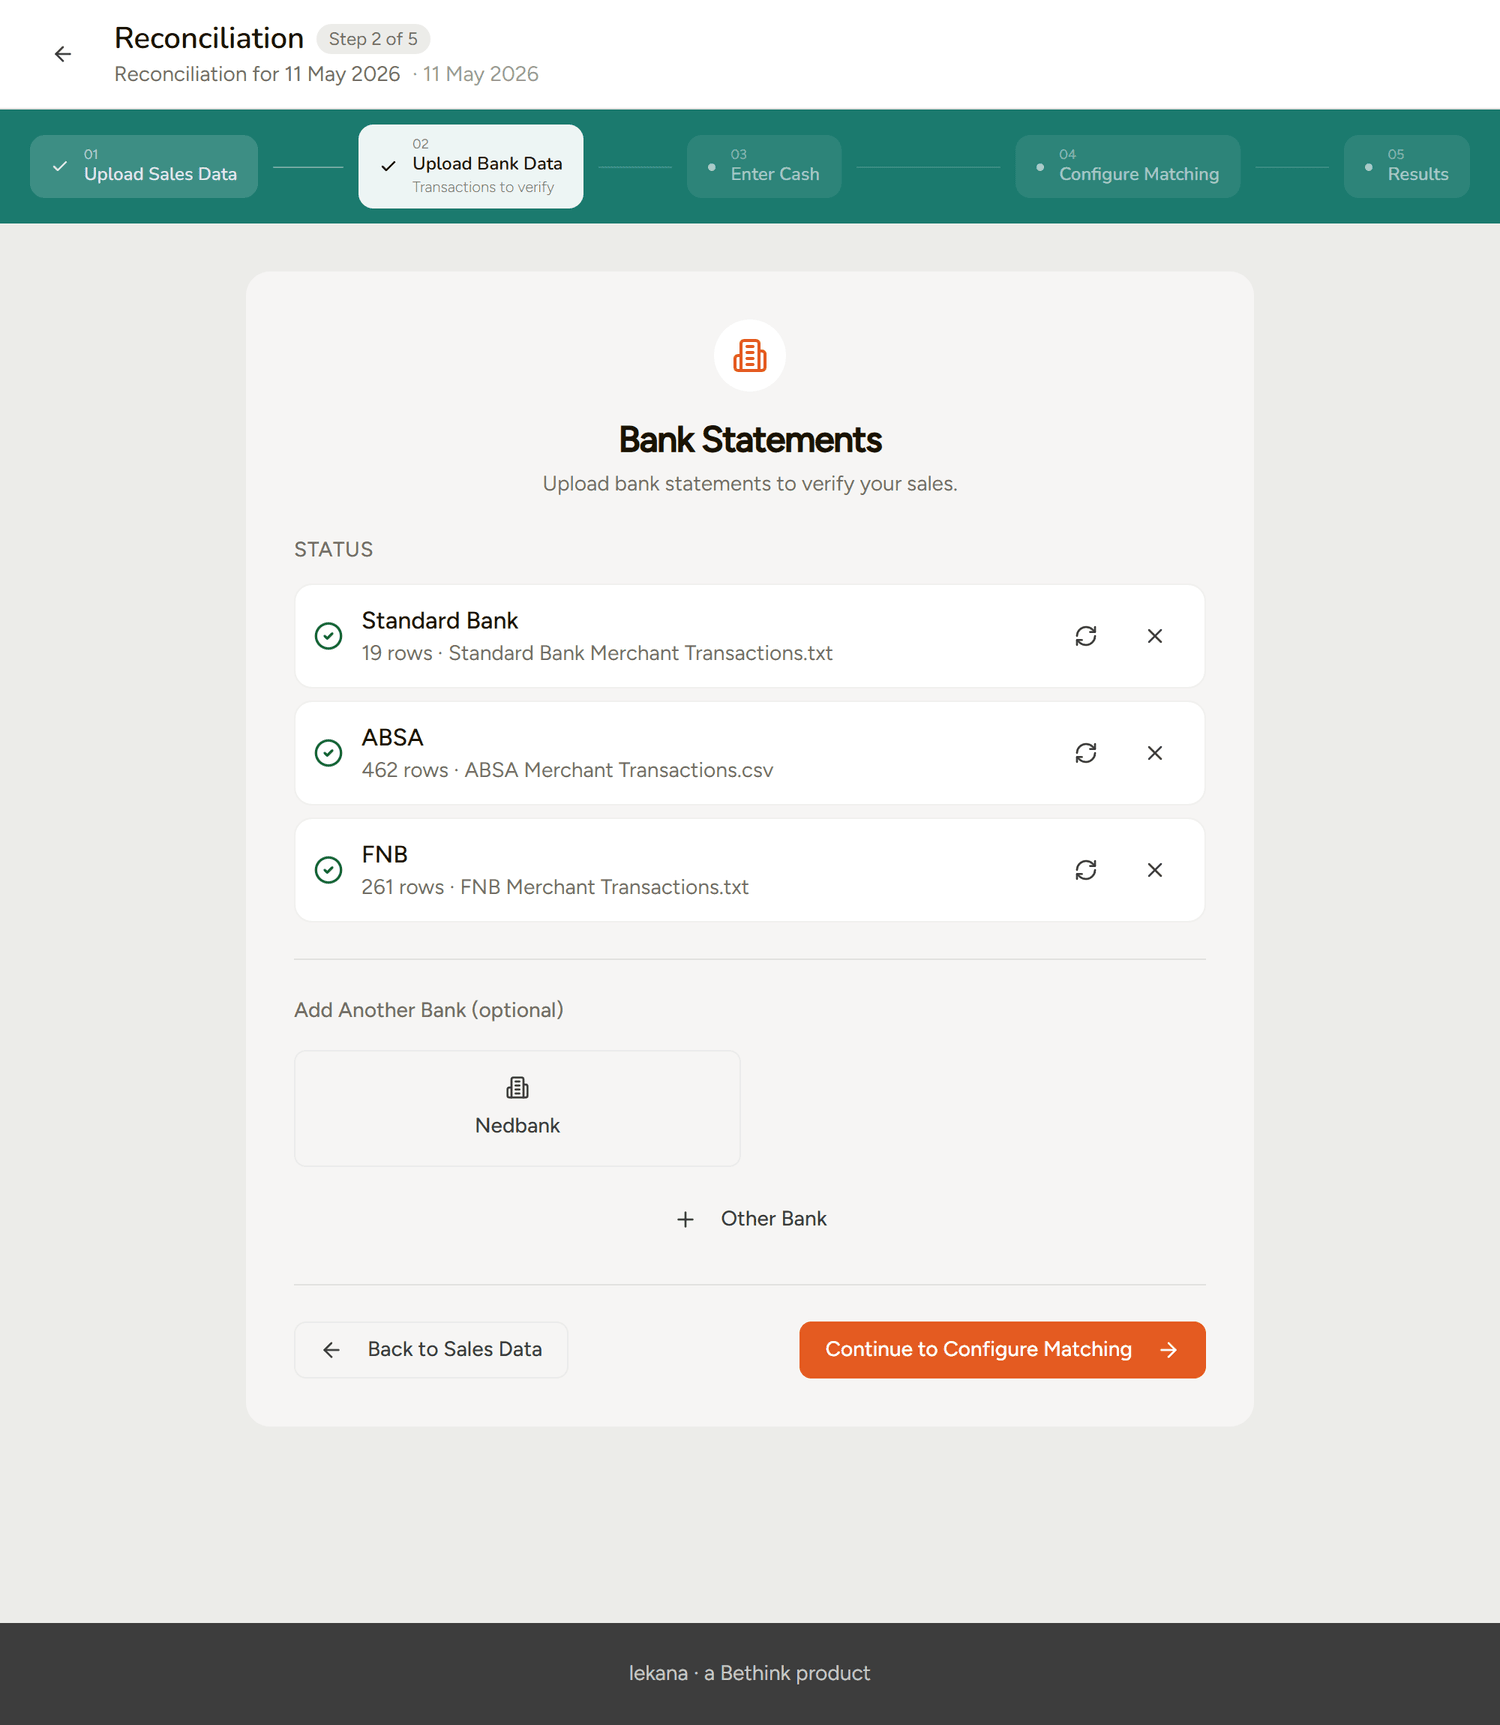This screenshot has width=1500, height=1725.
Task: Click the plus icon beside Other Bank
Action: coord(685,1219)
